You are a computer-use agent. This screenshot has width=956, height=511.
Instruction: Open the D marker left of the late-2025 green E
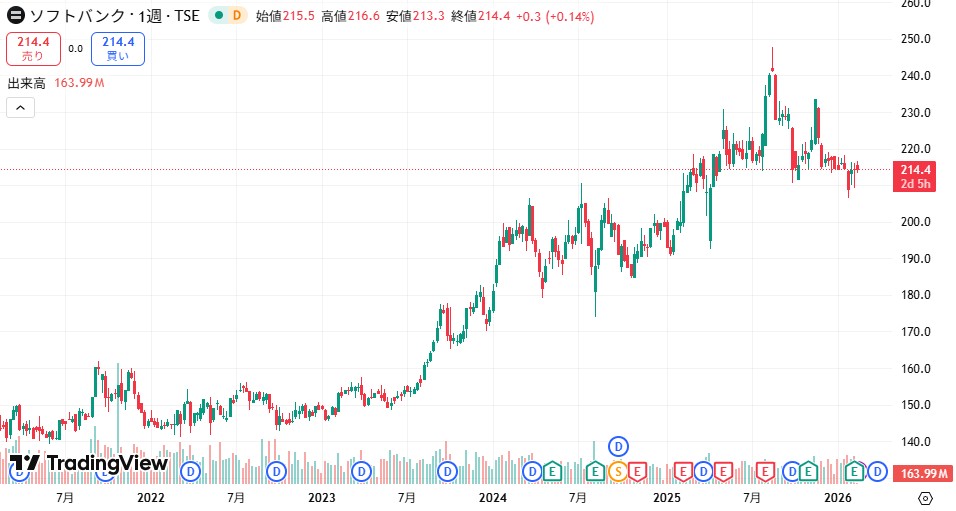pos(791,471)
